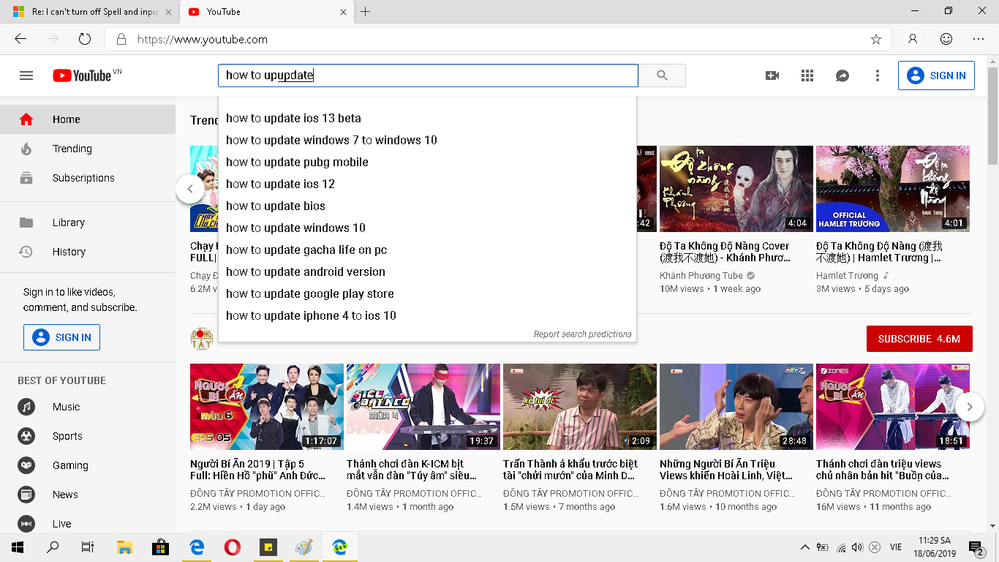Click 'Report search predictions' link
The width and height of the screenshot is (999, 562).
click(x=582, y=334)
